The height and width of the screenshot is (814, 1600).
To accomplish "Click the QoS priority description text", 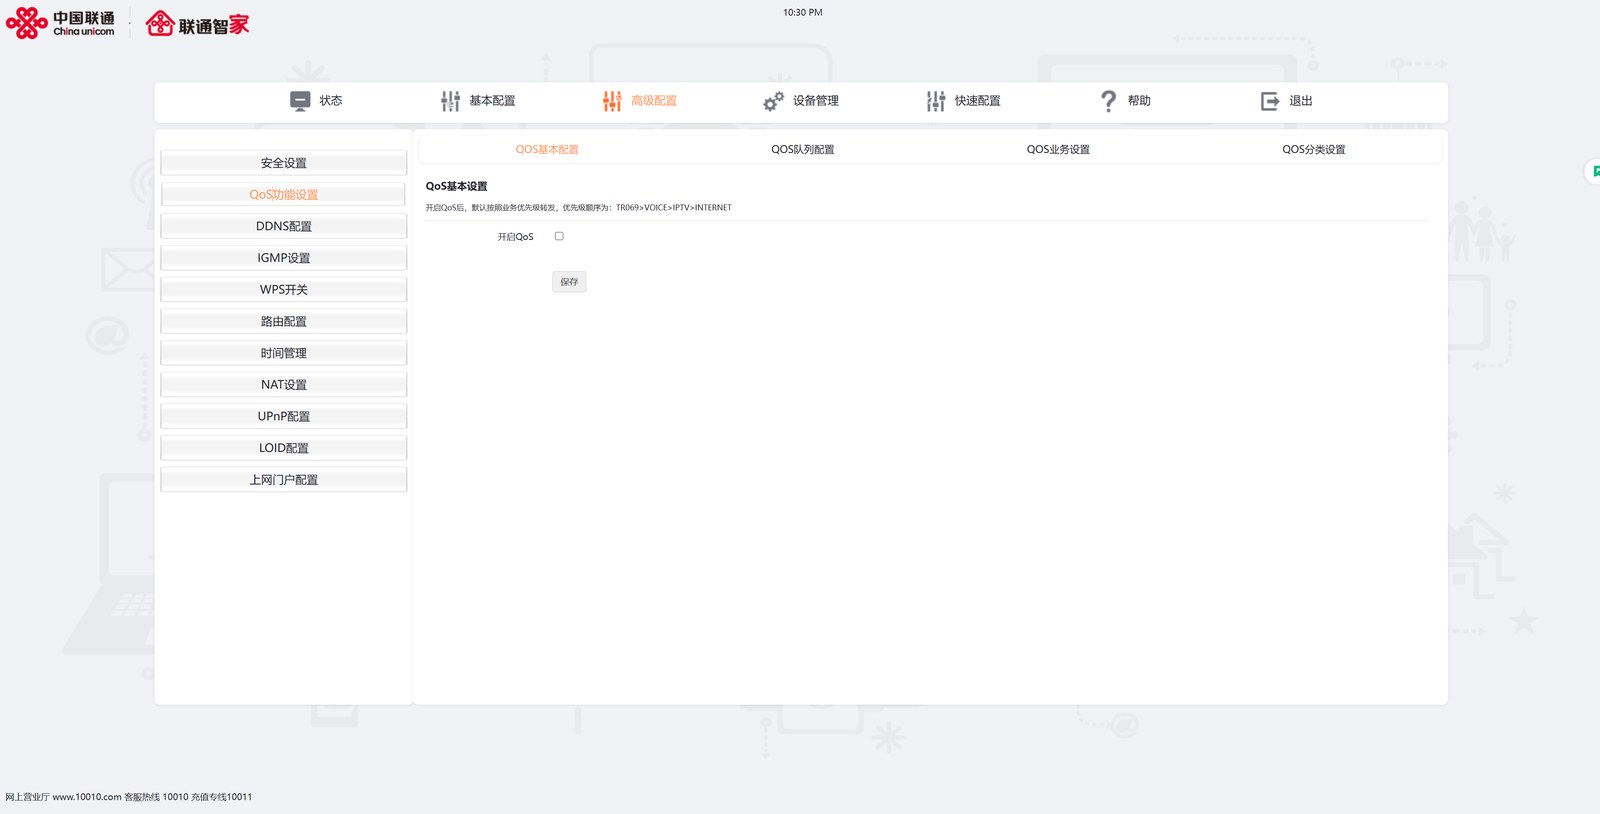I will click(x=579, y=208).
